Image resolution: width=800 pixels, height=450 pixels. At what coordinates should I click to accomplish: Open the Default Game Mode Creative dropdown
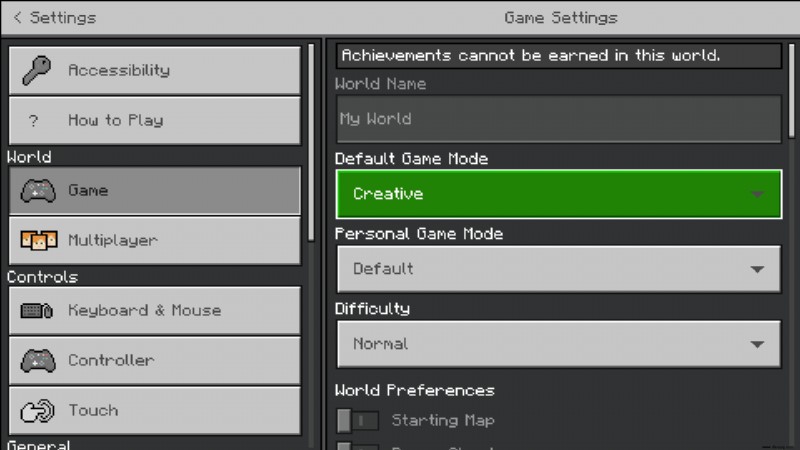coord(559,194)
